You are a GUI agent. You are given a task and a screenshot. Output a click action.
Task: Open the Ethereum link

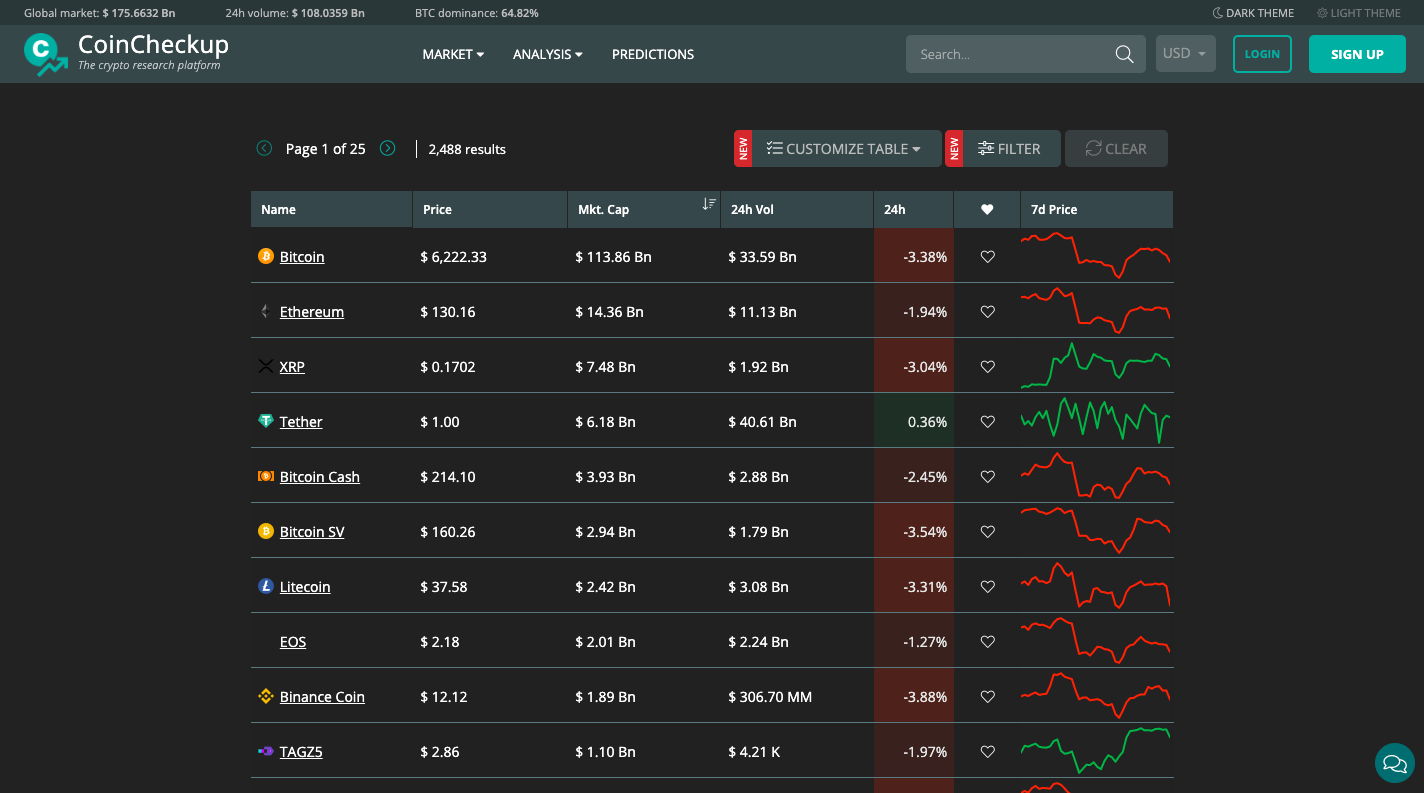[x=312, y=312]
